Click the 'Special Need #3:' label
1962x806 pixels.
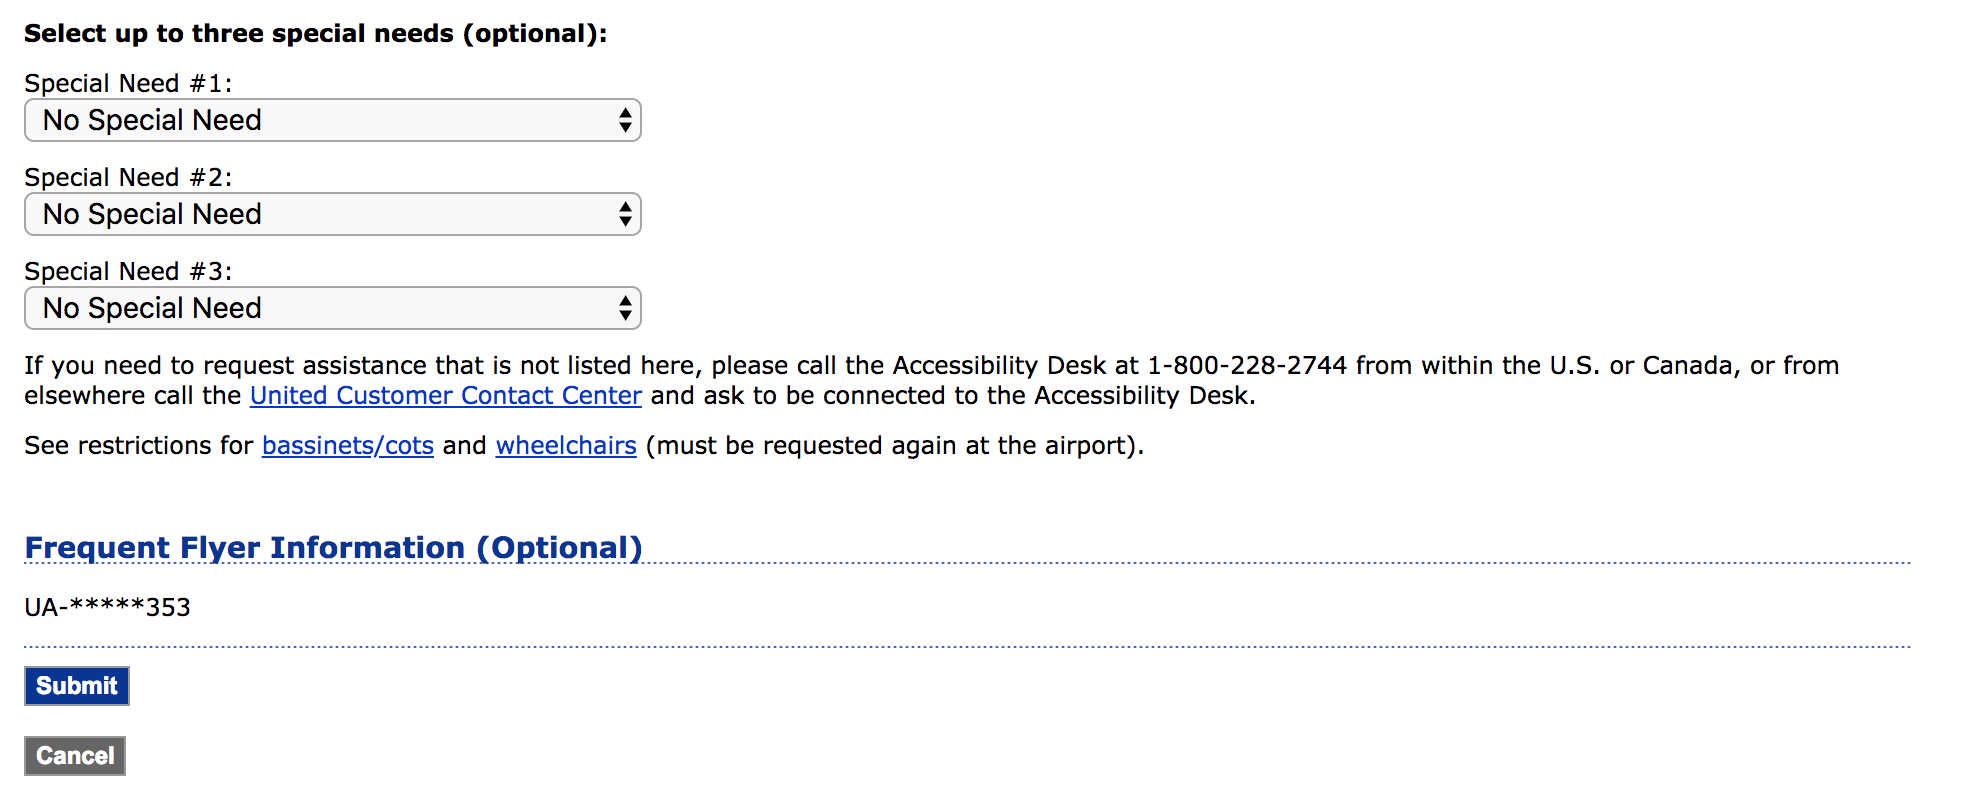point(128,271)
